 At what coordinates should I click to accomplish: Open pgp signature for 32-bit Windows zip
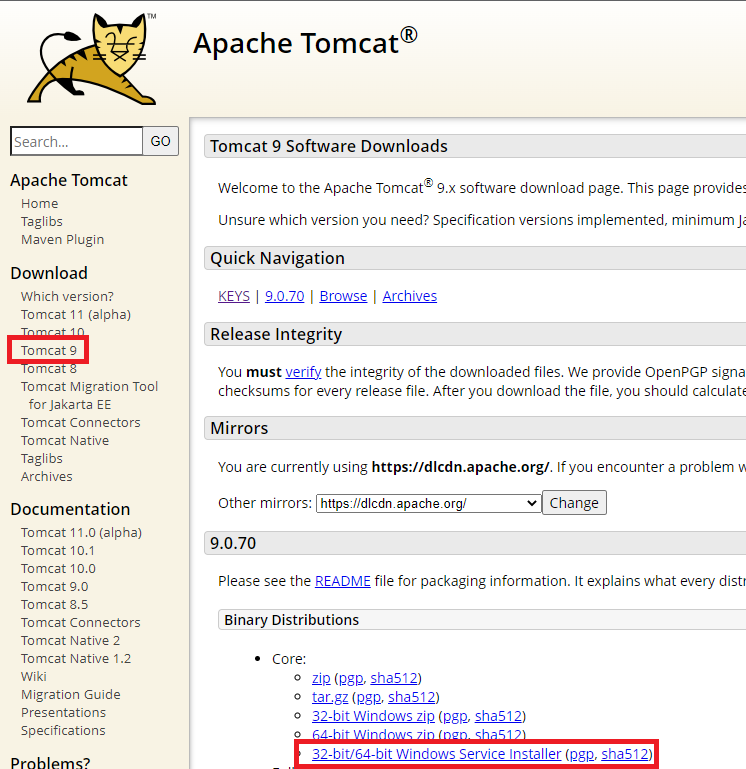[455, 716]
